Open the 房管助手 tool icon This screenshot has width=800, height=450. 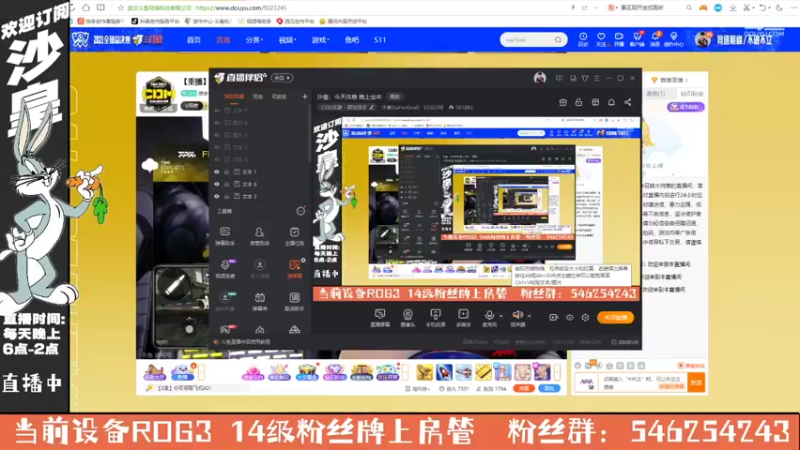[x=259, y=236]
